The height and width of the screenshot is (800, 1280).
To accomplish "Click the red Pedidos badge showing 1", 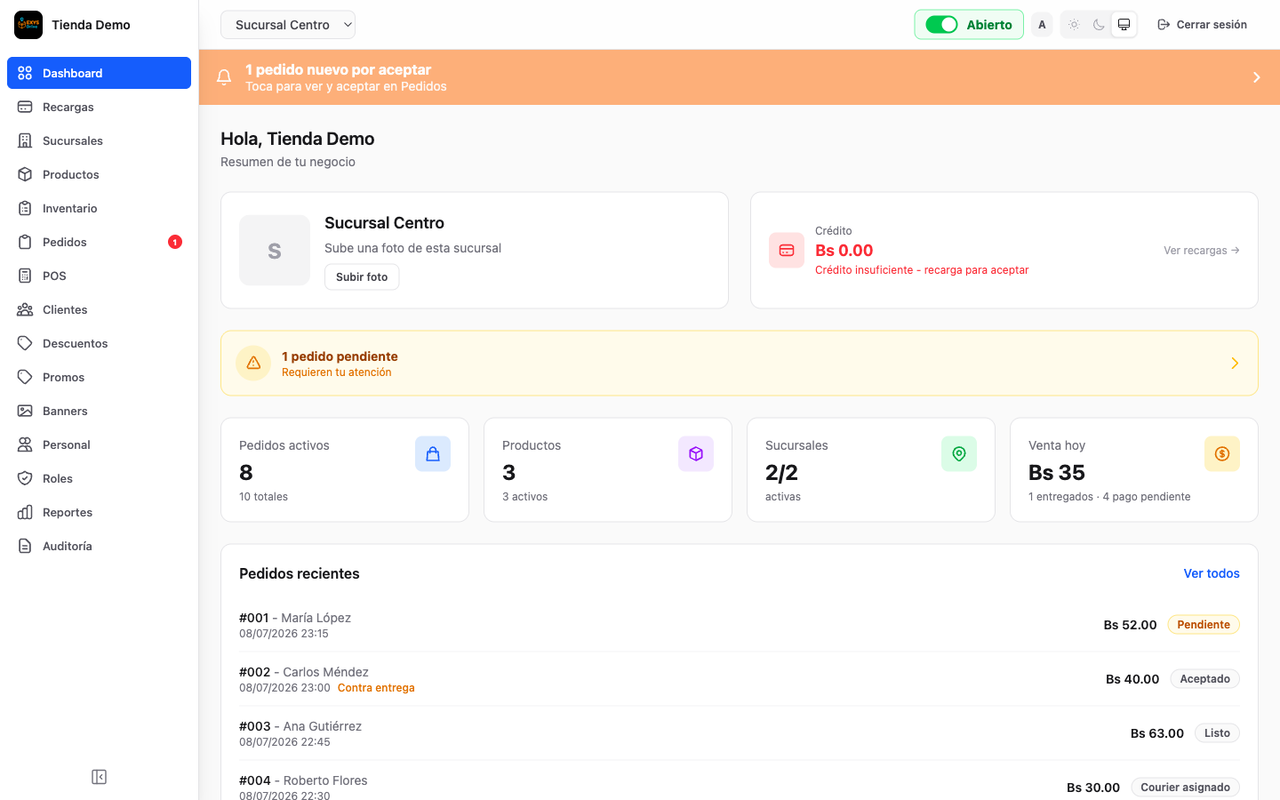I will click(x=175, y=242).
